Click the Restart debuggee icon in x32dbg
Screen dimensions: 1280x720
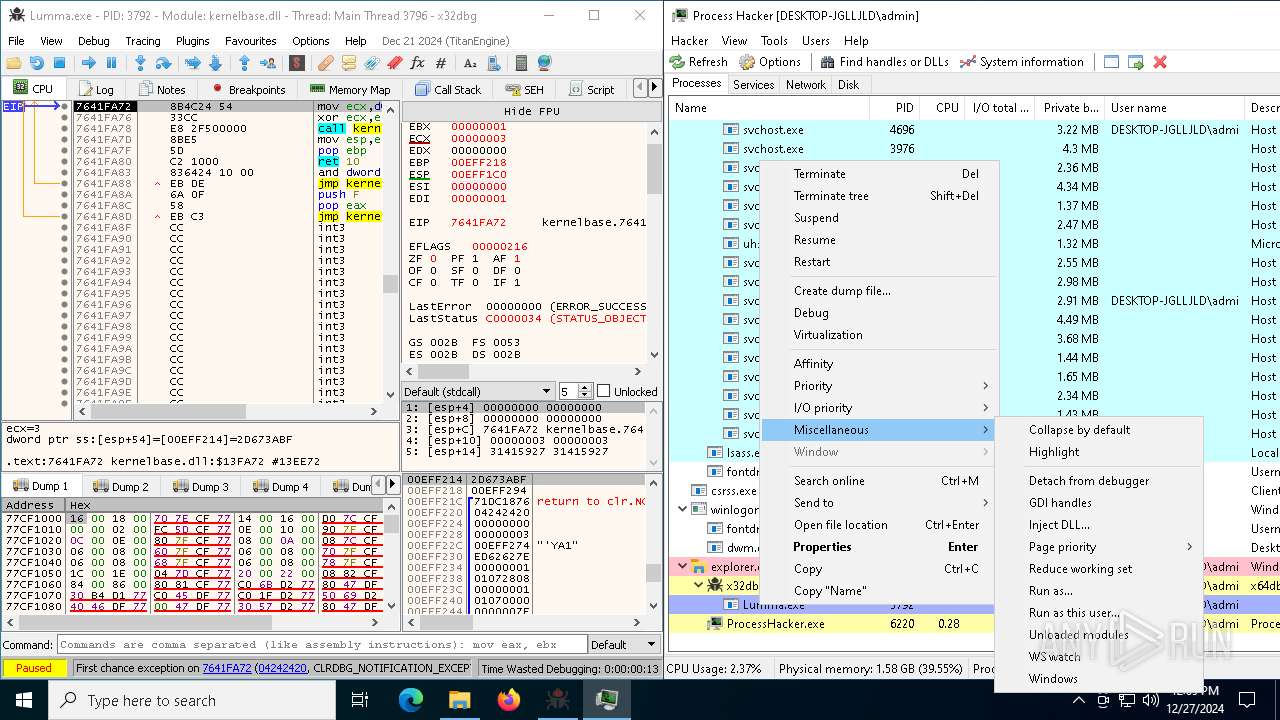tap(37, 63)
